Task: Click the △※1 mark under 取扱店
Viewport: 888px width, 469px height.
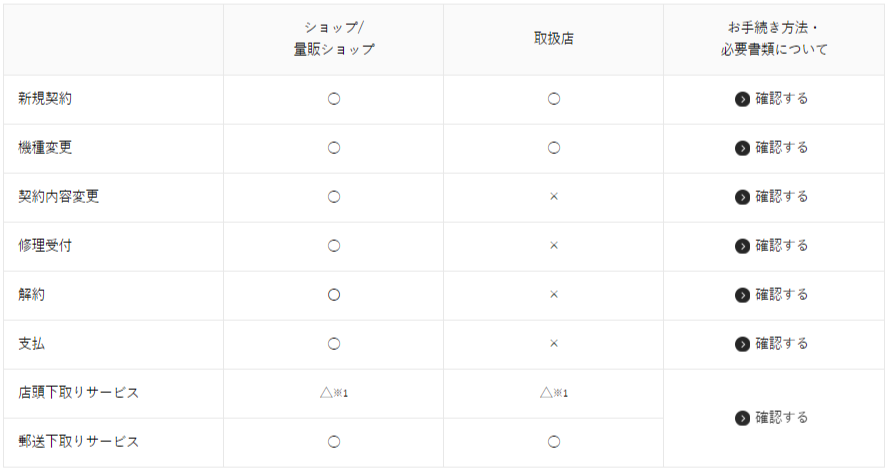Action: pyautogui.click(x=553, y=393)
